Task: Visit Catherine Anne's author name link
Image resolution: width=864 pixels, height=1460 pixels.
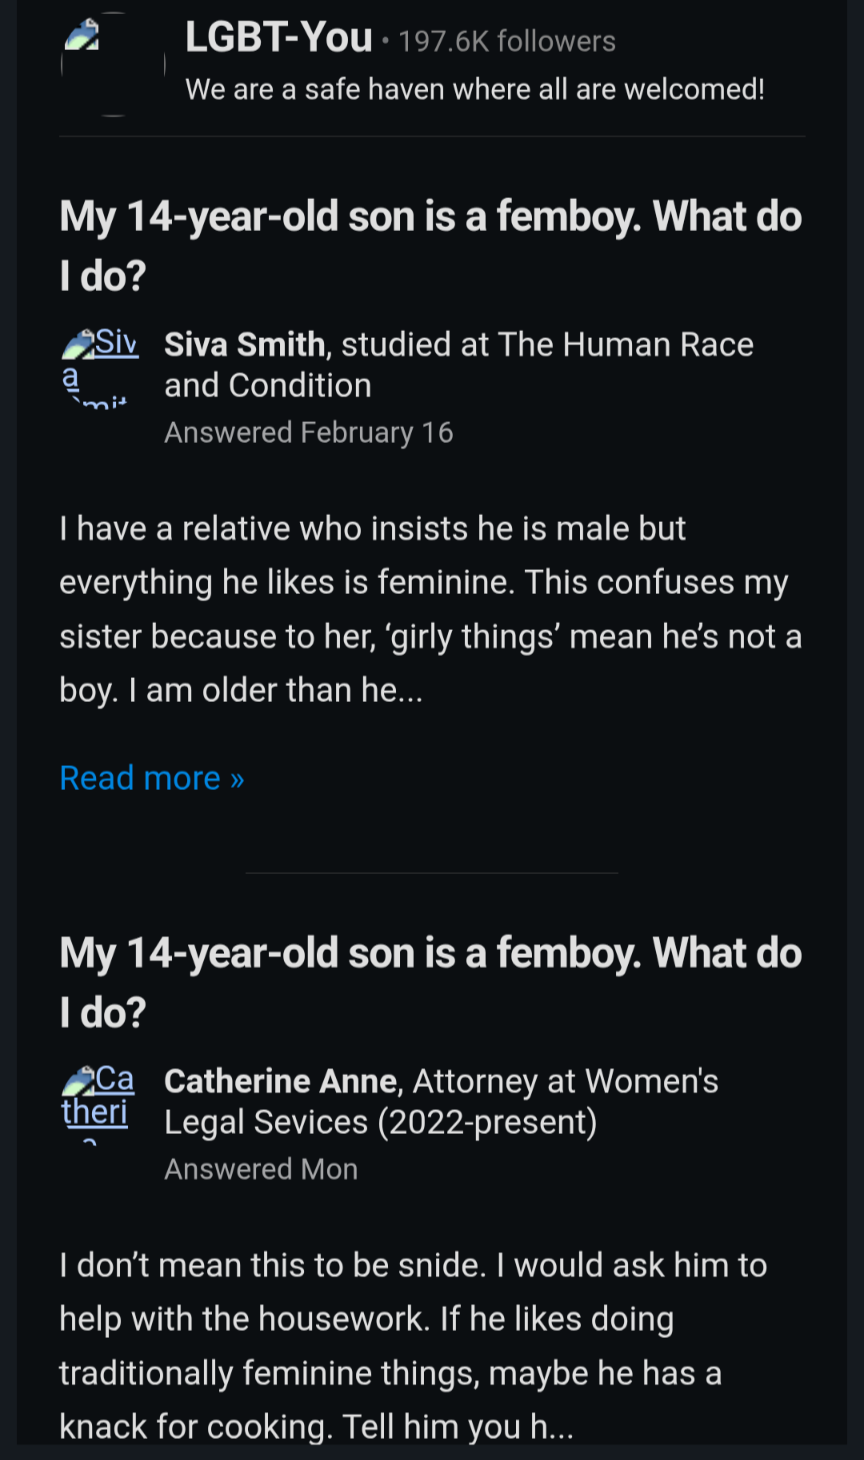Action: click(280, 1081)
